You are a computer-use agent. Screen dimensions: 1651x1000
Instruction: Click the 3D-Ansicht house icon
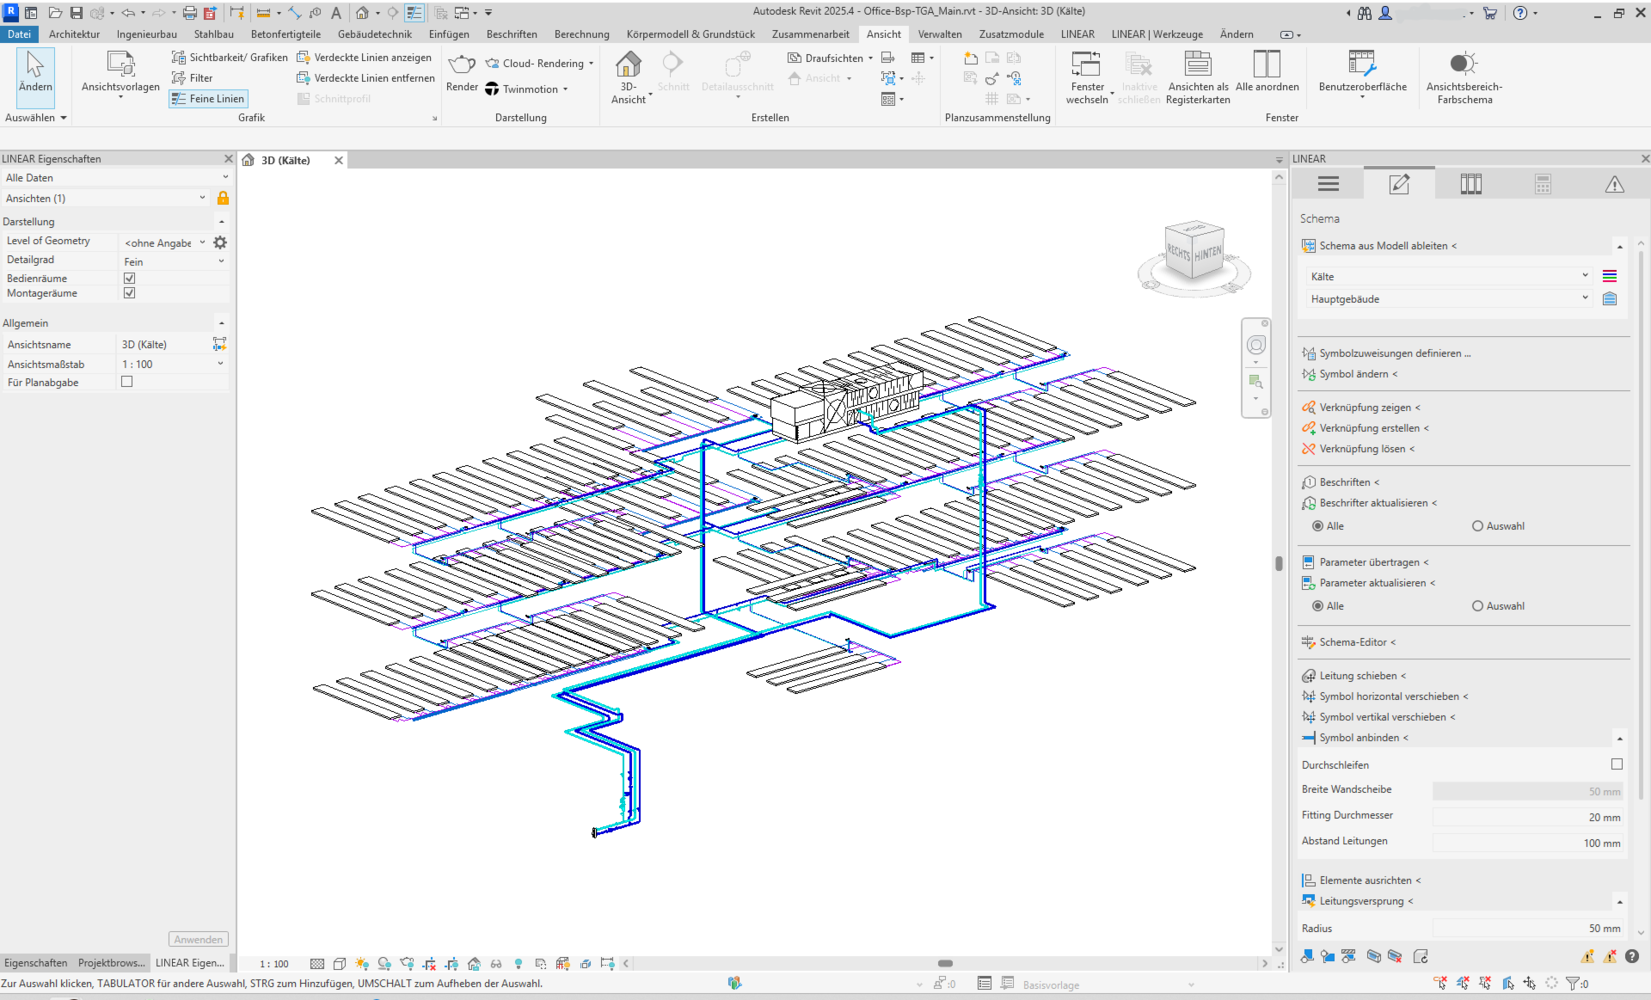point(628,66)
